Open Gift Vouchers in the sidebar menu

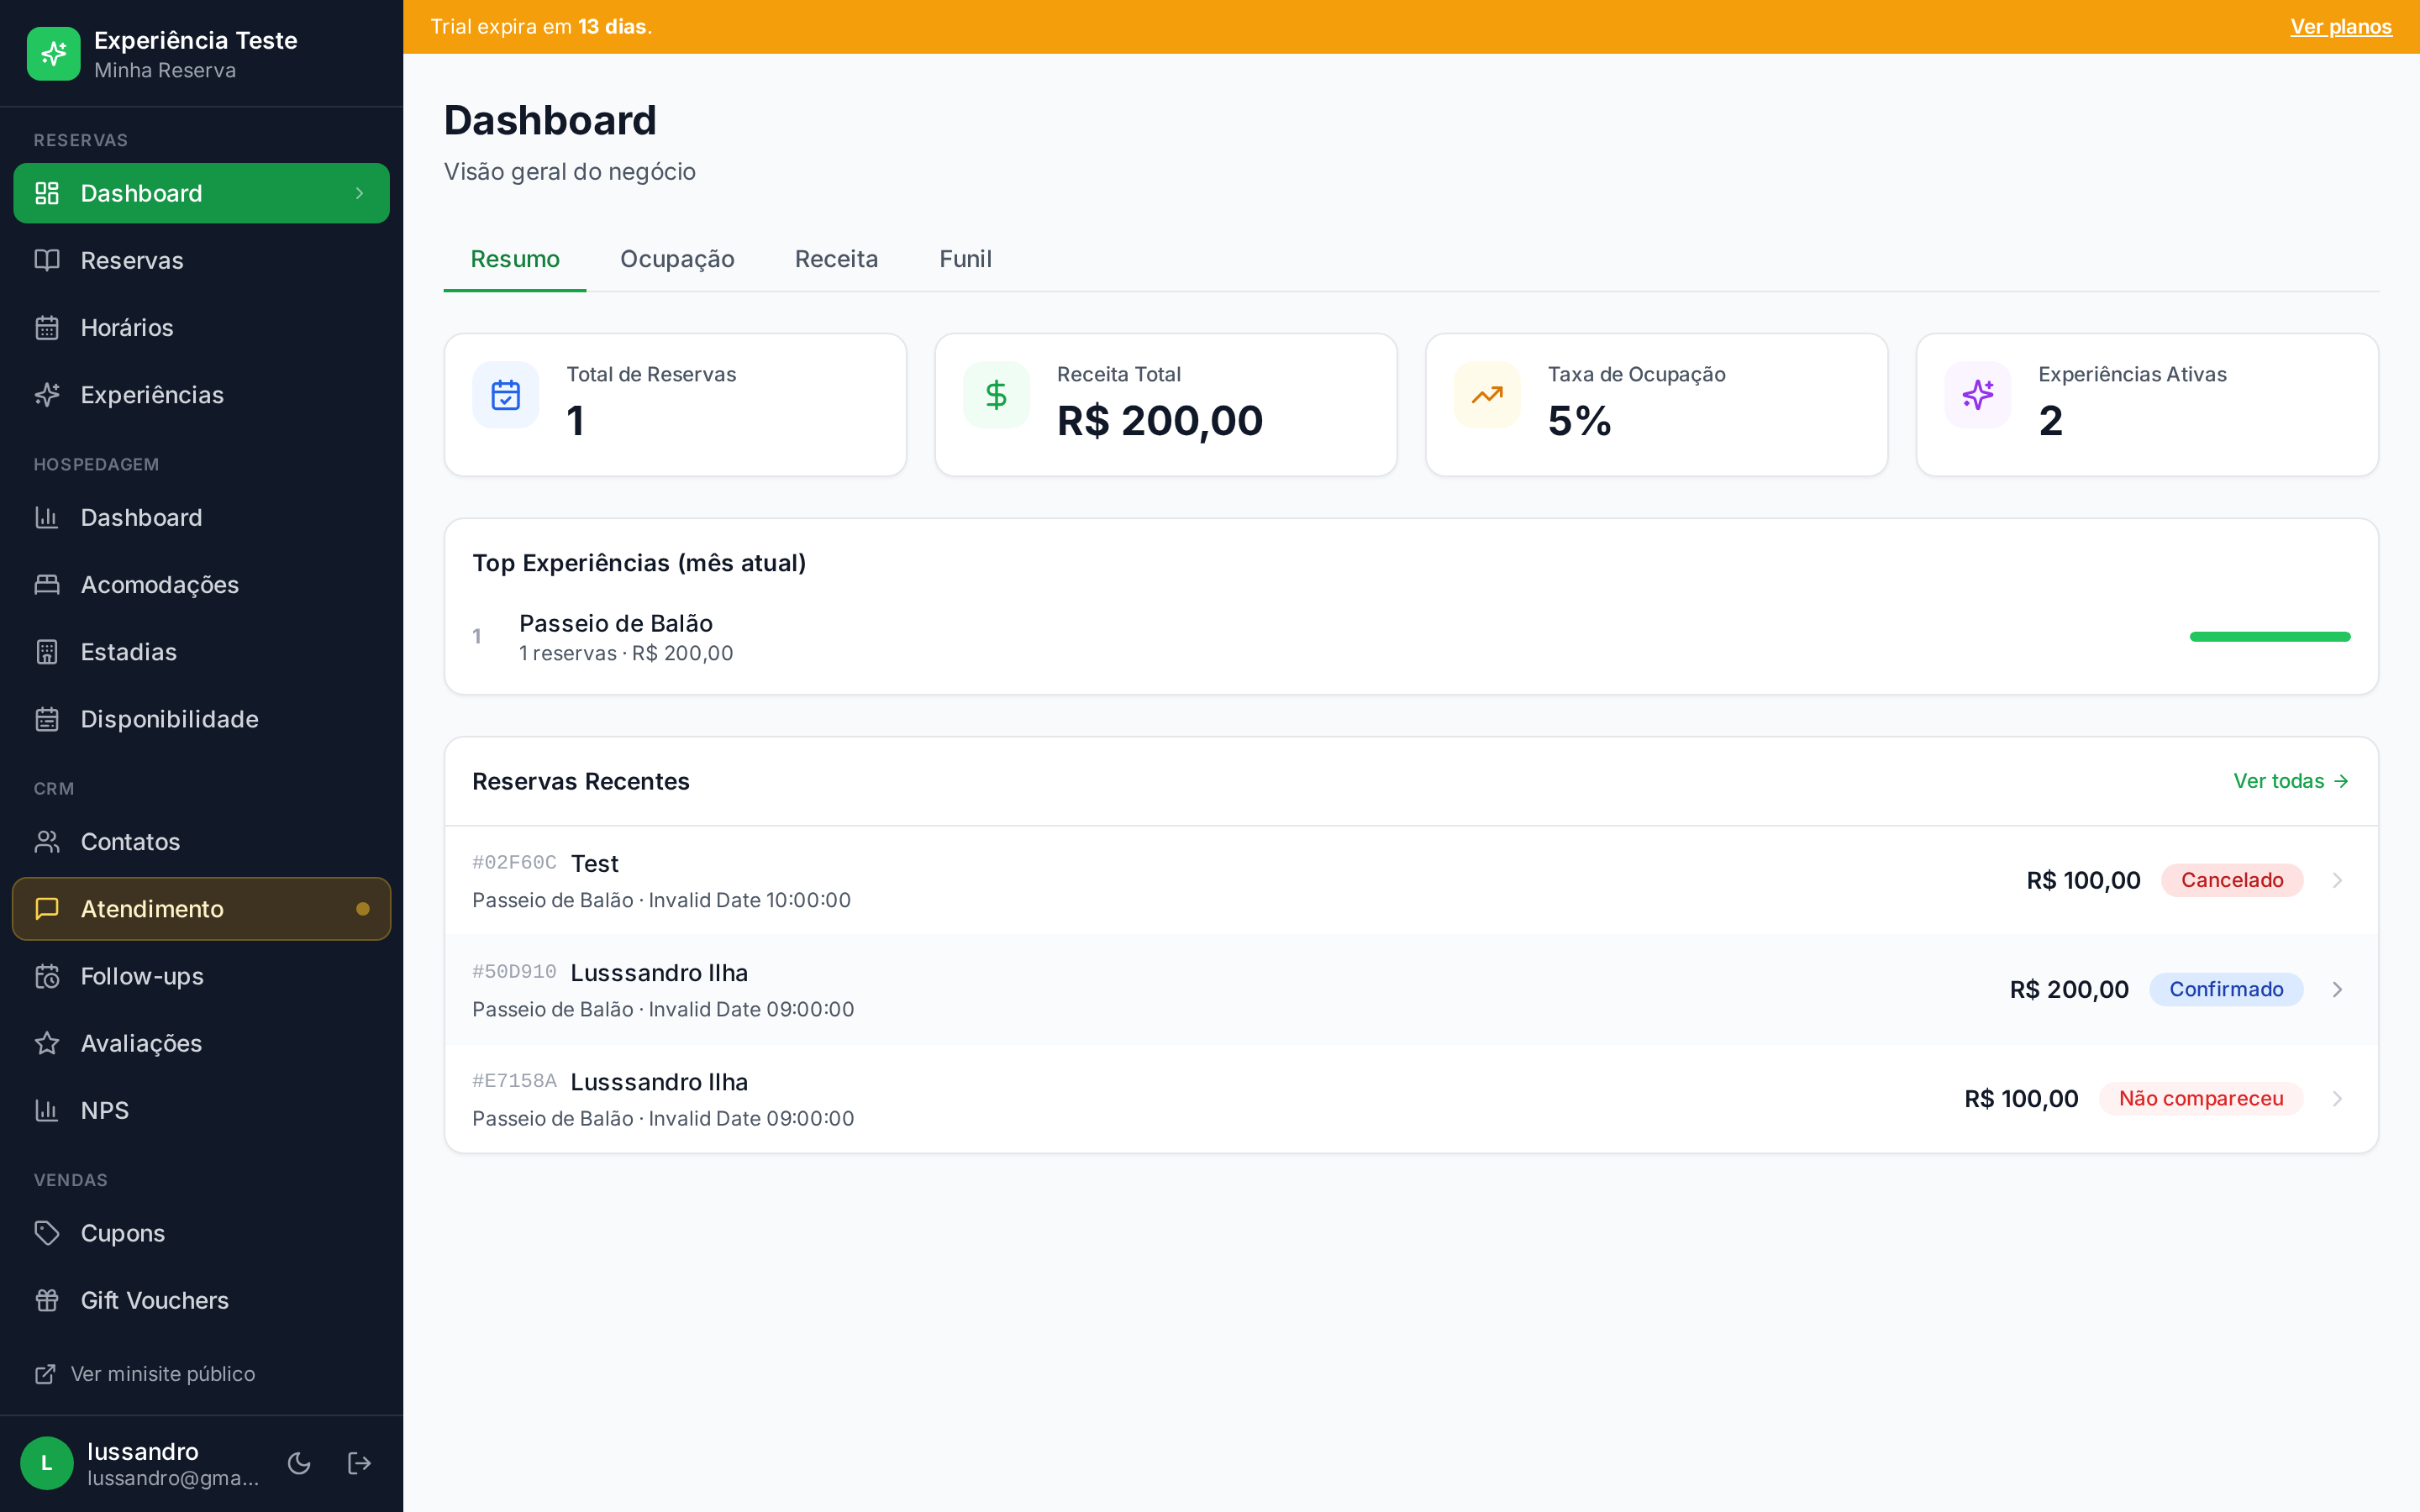(201, 1299)
